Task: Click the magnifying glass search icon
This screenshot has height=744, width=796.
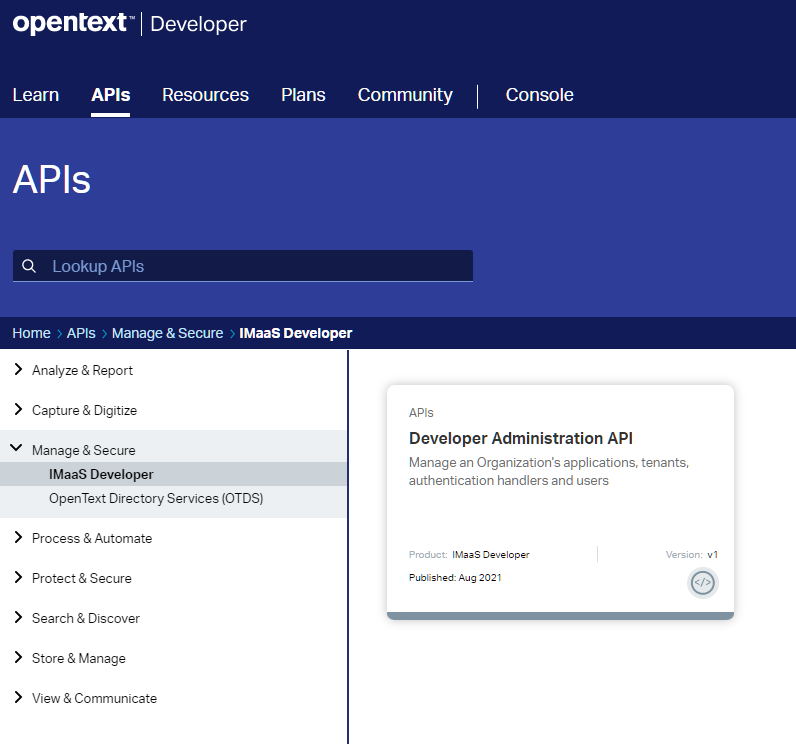Action: [29, 266]
